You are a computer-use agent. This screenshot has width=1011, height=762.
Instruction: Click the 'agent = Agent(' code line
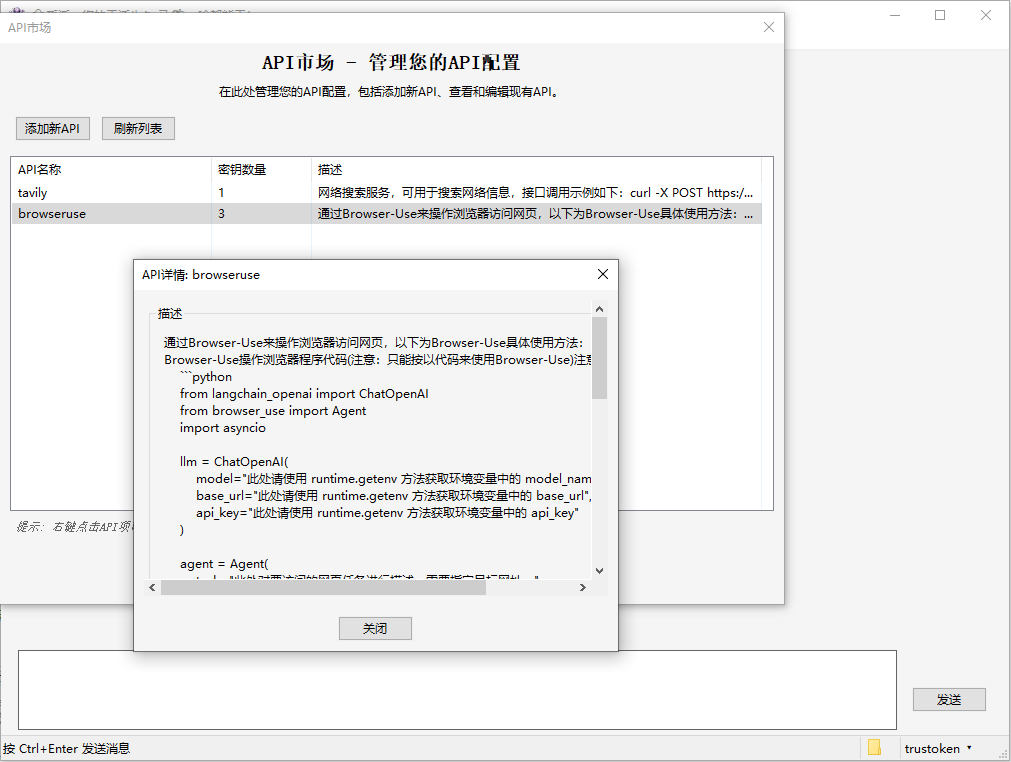coord(224,563)
